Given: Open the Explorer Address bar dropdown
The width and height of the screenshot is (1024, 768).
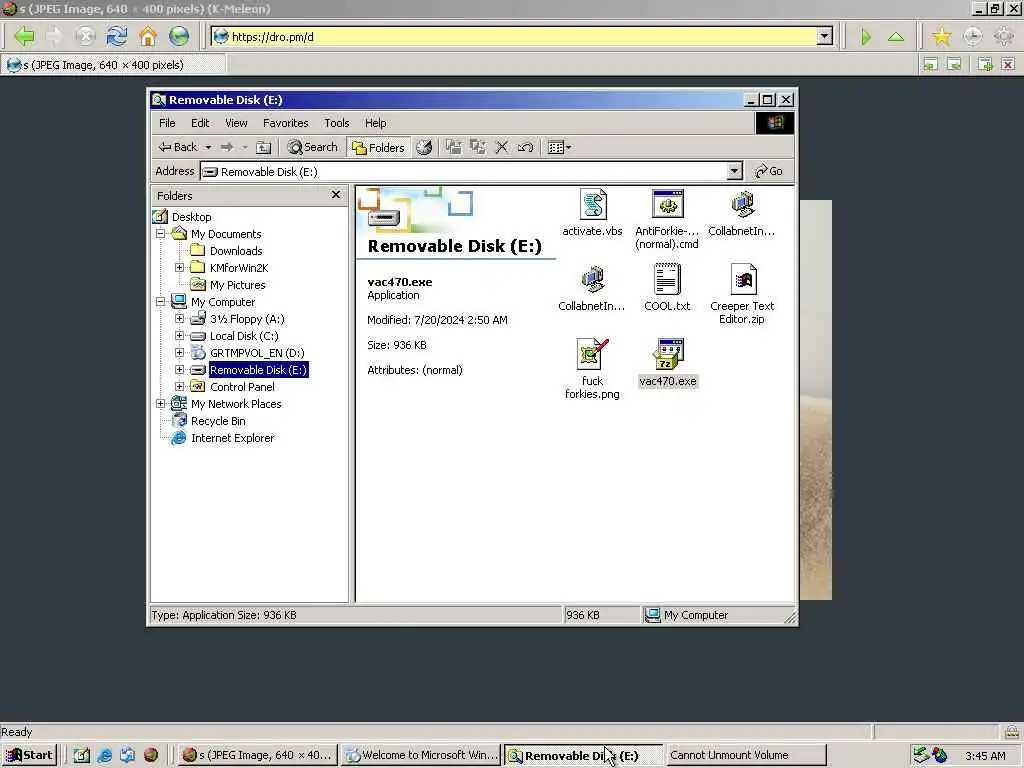Looking at the screenshot, I should 734,171.
